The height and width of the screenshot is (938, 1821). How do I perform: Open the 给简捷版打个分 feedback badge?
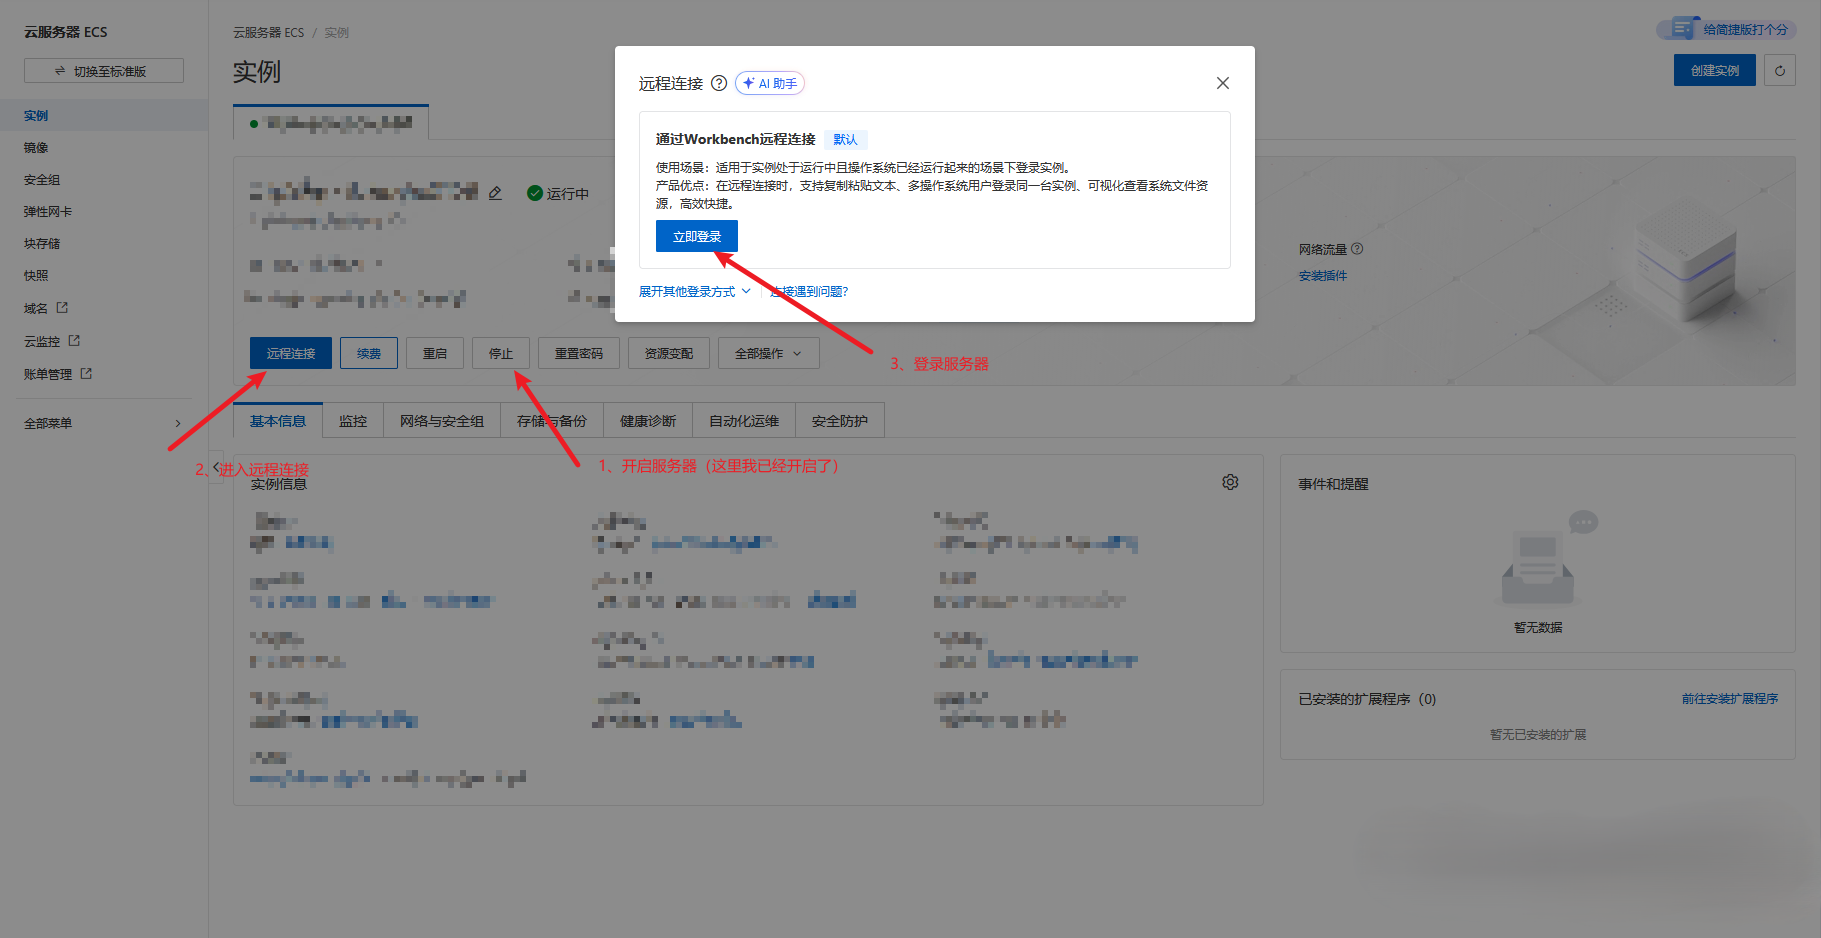coord(1727,29)
